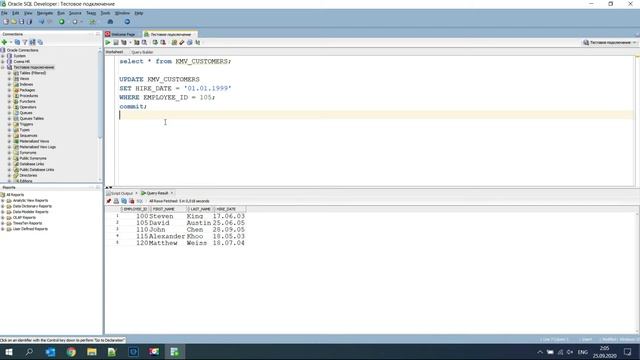
Task: Click the EMPLOYEE_ID column header
Action: pyautogui.click(x=135, y=209)
